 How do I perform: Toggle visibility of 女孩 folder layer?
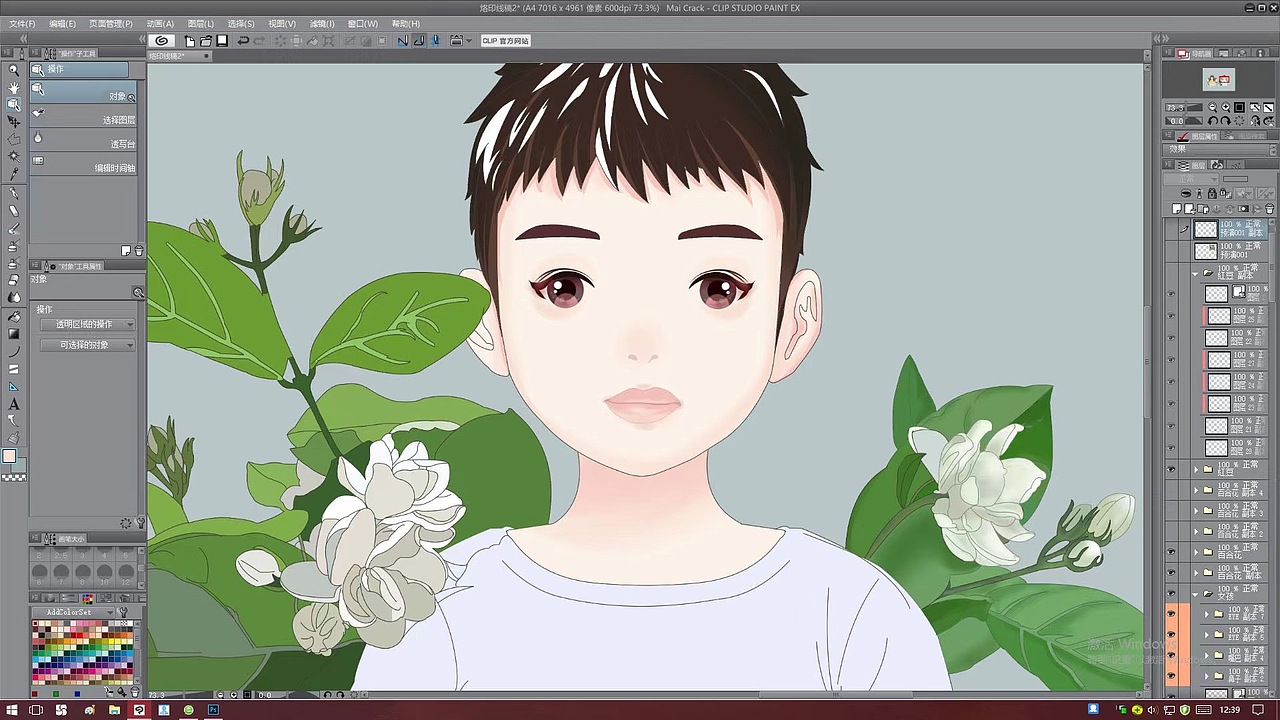(1172, 593)
